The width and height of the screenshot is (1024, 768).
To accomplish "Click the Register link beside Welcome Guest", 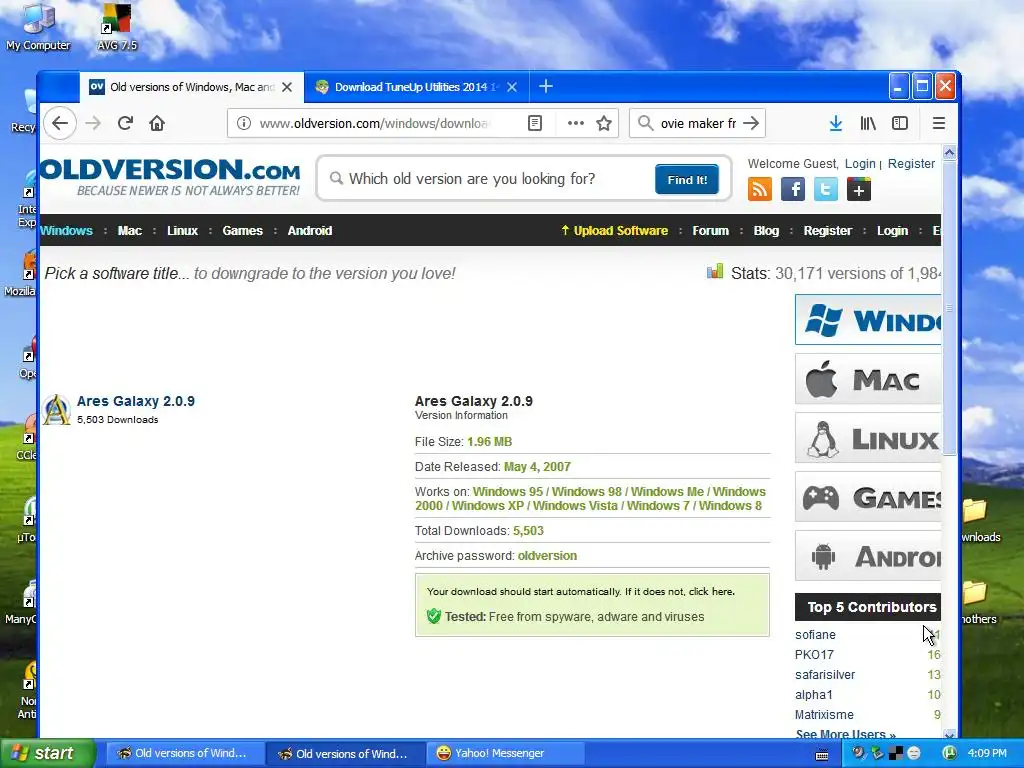I will (911, 164).
